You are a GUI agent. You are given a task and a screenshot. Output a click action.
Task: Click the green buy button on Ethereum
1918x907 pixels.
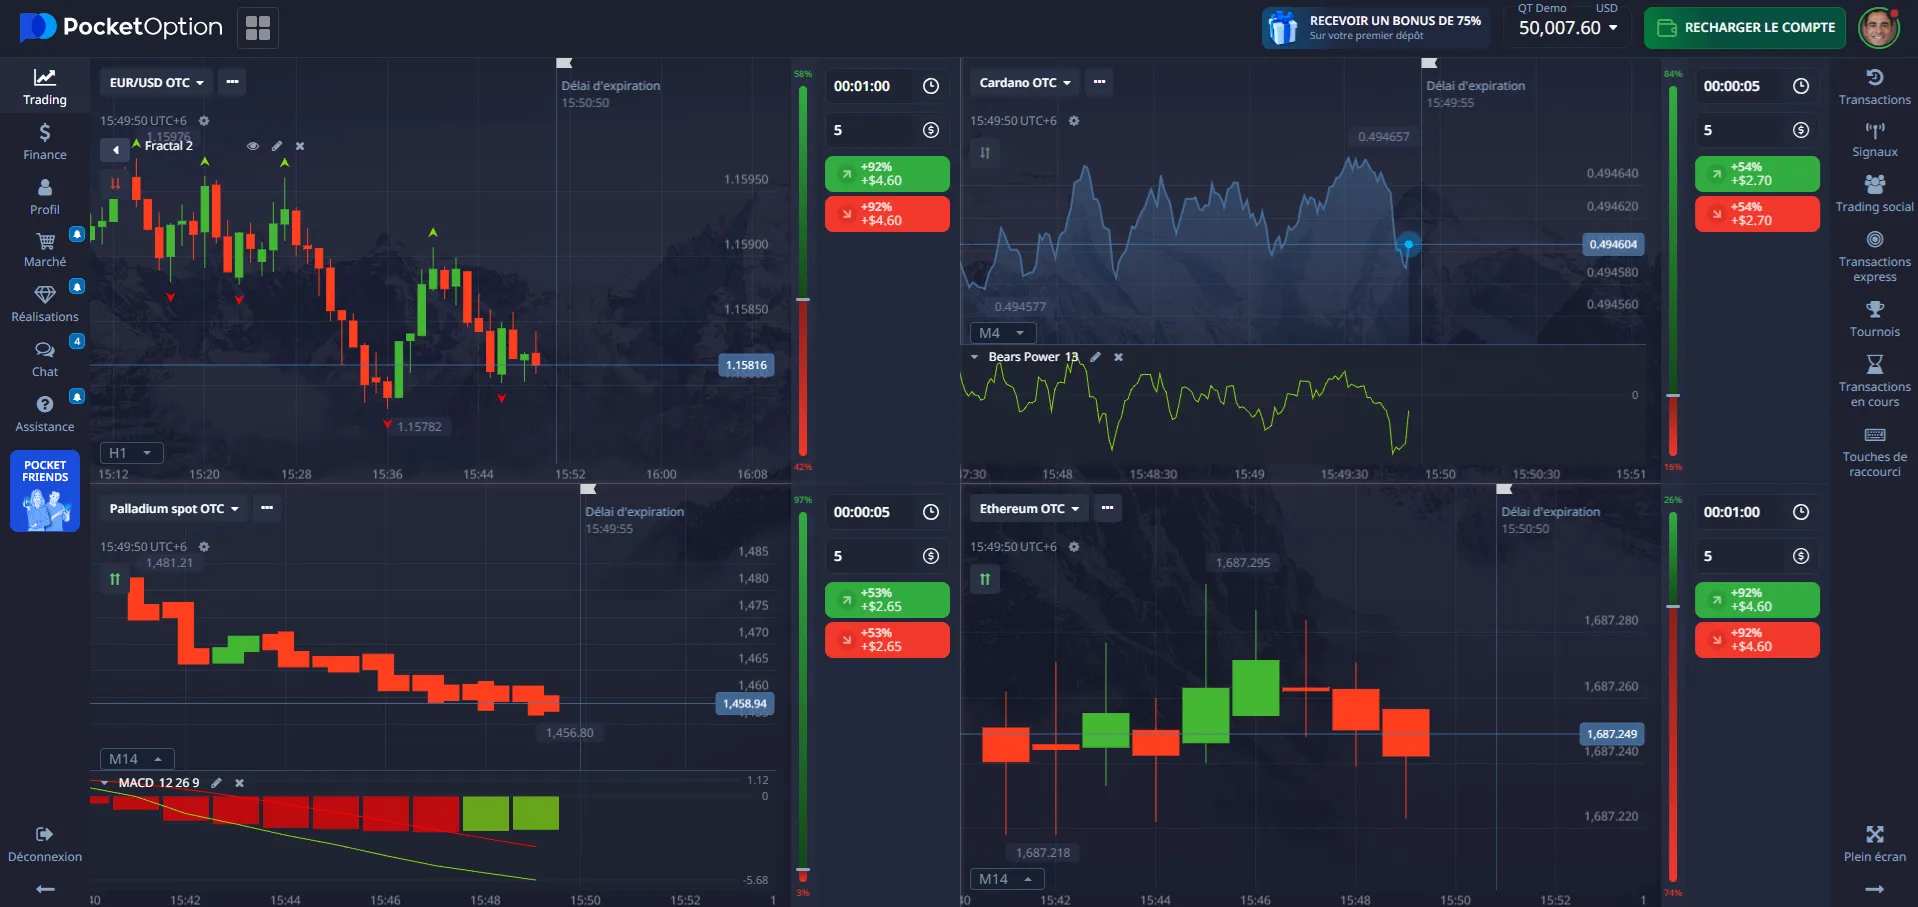1756,600
